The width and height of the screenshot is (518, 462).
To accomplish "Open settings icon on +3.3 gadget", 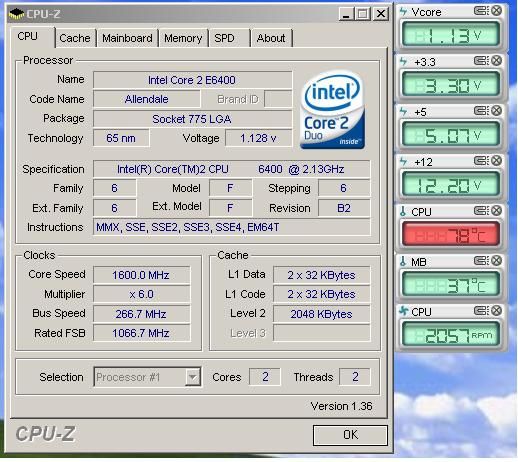I will (x=481, y=61).
